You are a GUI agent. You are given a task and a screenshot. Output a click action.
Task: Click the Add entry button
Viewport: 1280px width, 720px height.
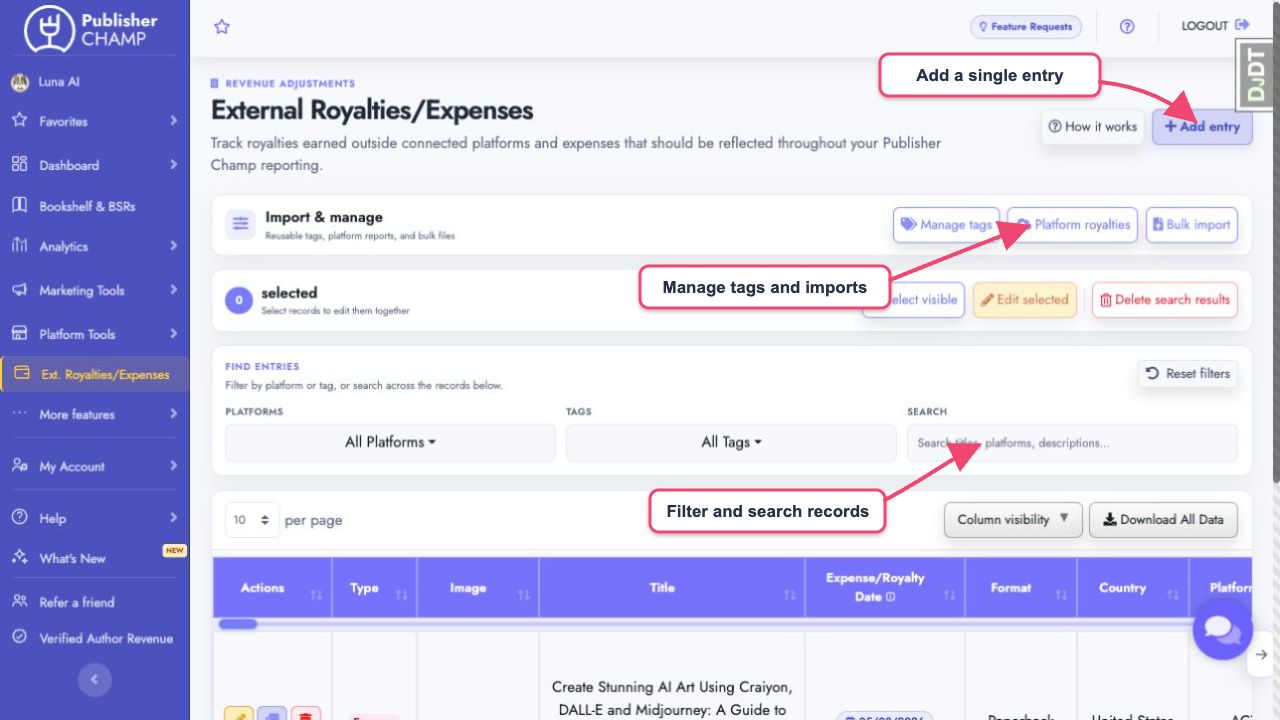[x=1202, y=127]
